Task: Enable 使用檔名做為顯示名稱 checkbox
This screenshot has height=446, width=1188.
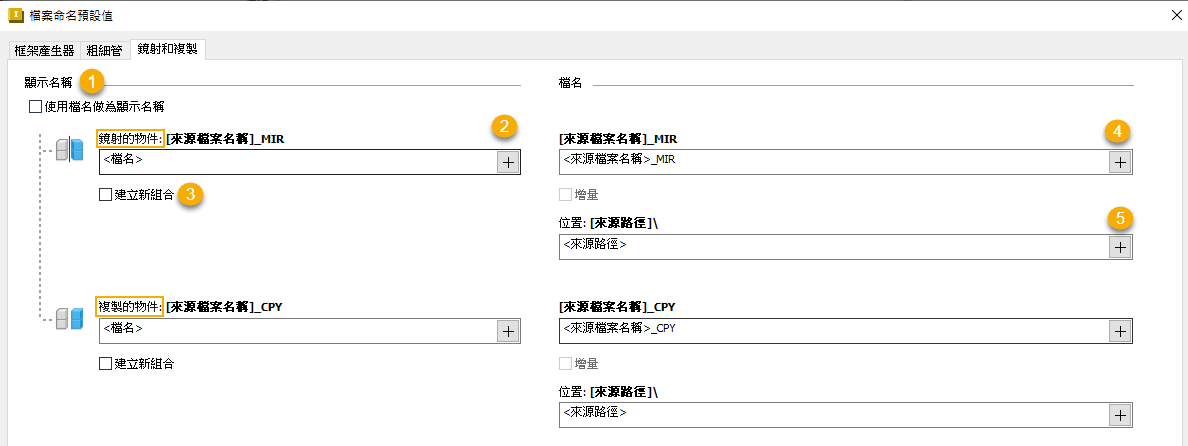Action: click(x=36, y=106)
